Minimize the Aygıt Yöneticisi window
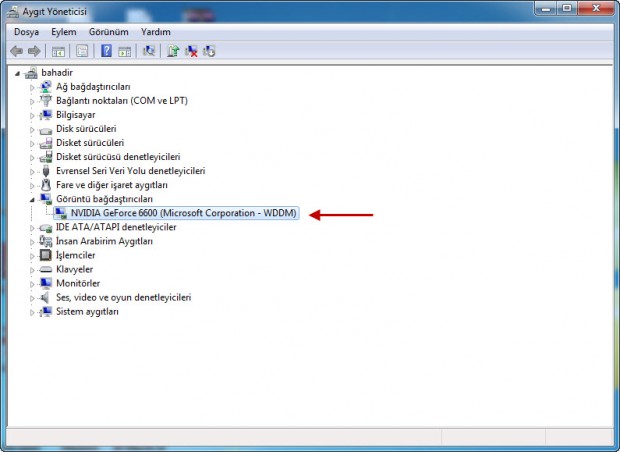This screenshot has height=452, width=620. point(546,8)
